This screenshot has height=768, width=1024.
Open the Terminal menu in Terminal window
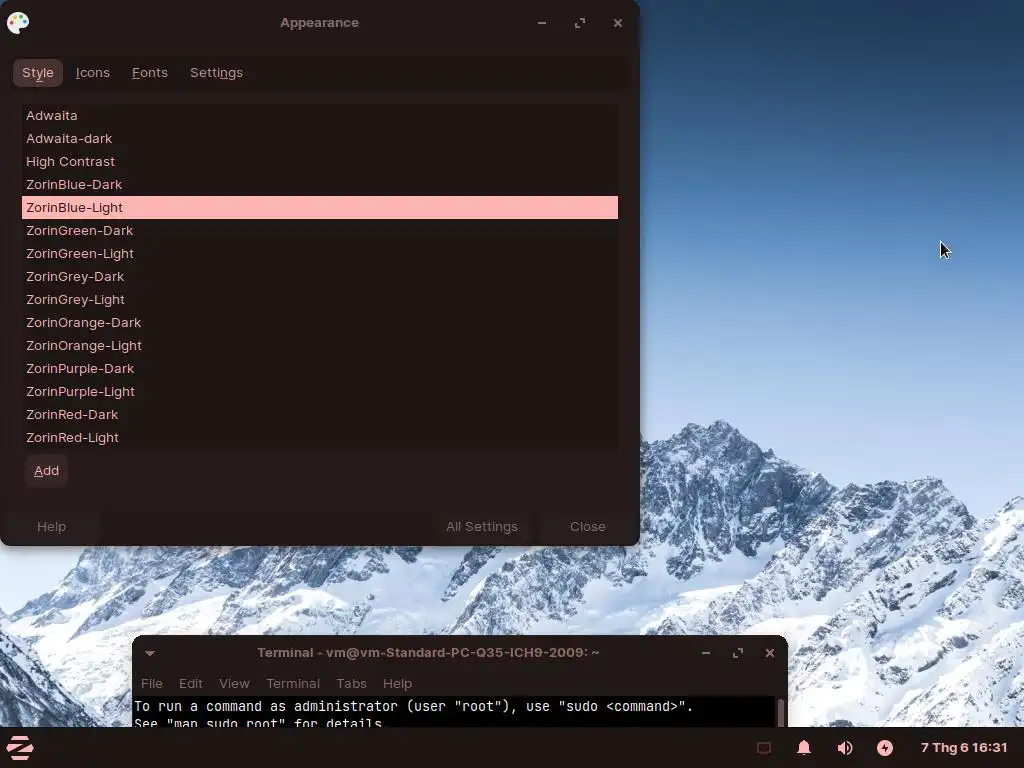click(293, 683)
